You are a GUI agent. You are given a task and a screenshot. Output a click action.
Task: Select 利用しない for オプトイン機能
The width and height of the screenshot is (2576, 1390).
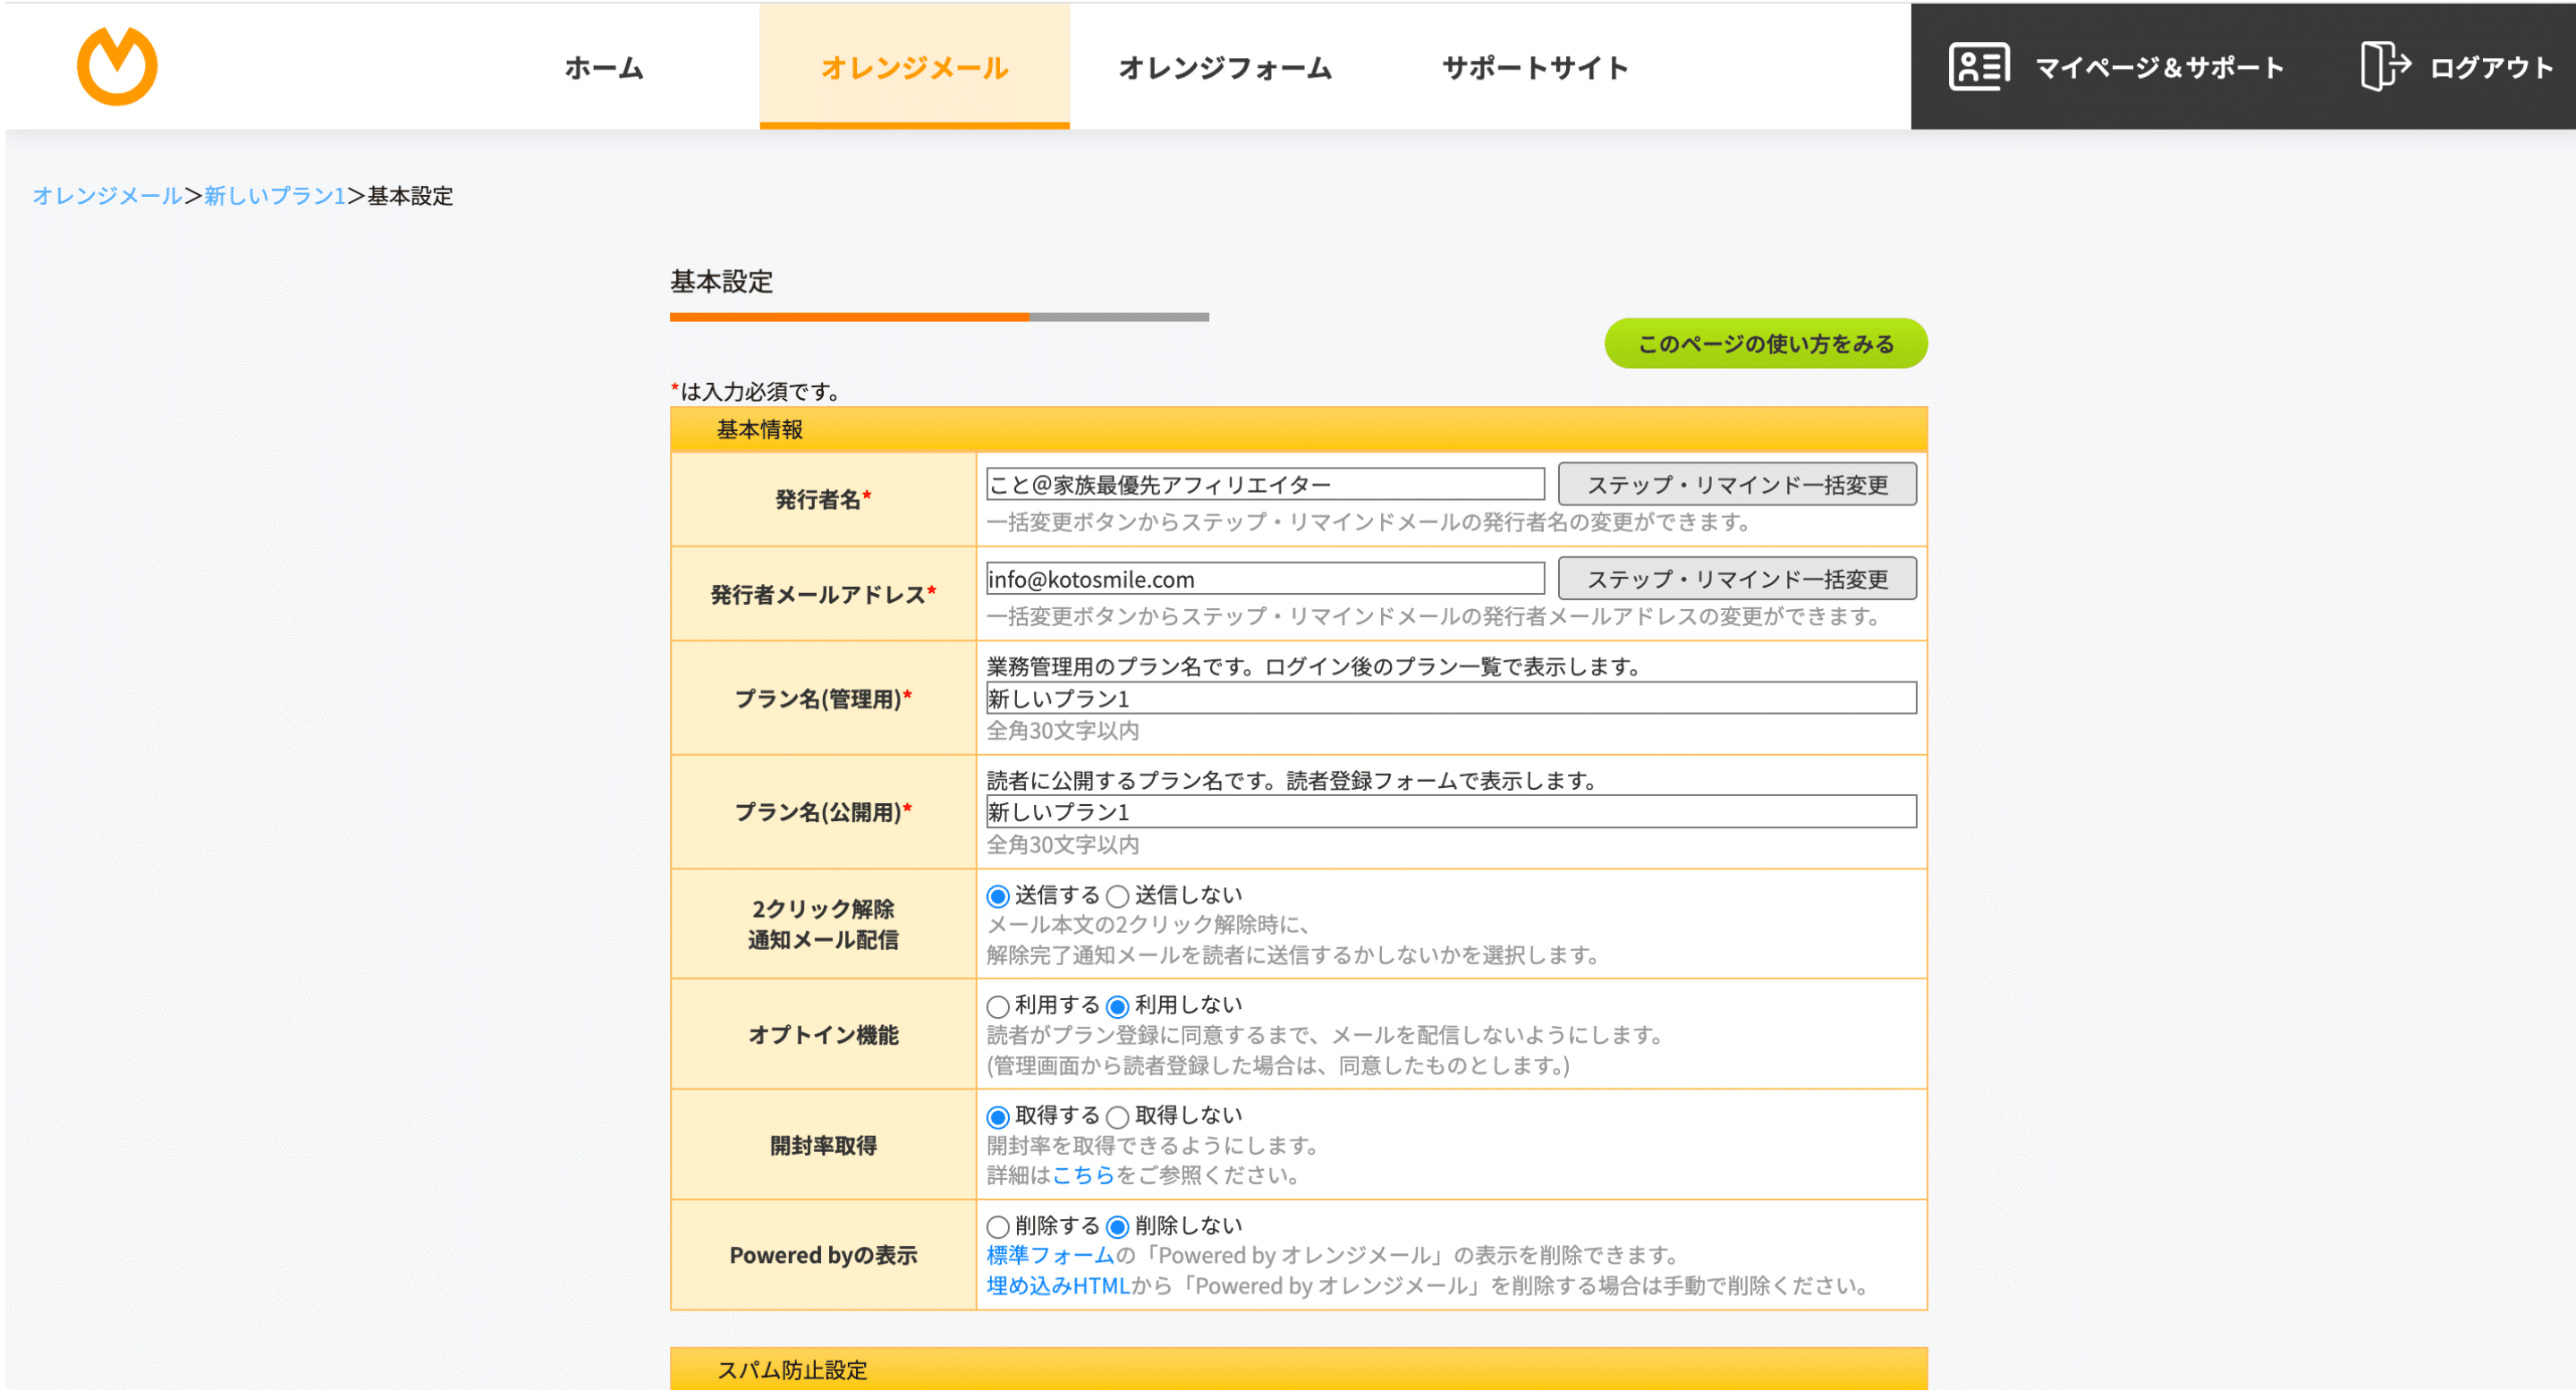coord(1118,1006)
